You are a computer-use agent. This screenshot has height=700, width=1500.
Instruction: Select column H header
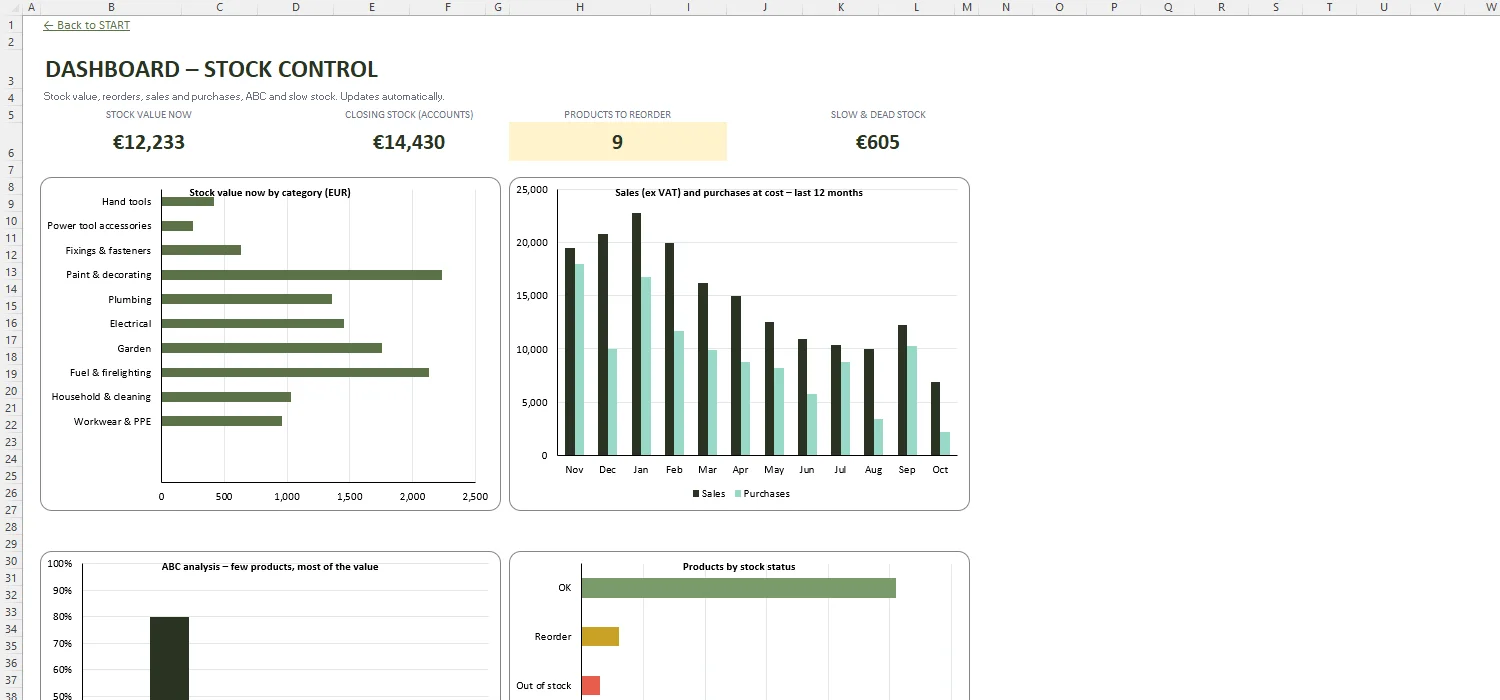(580, 7)
